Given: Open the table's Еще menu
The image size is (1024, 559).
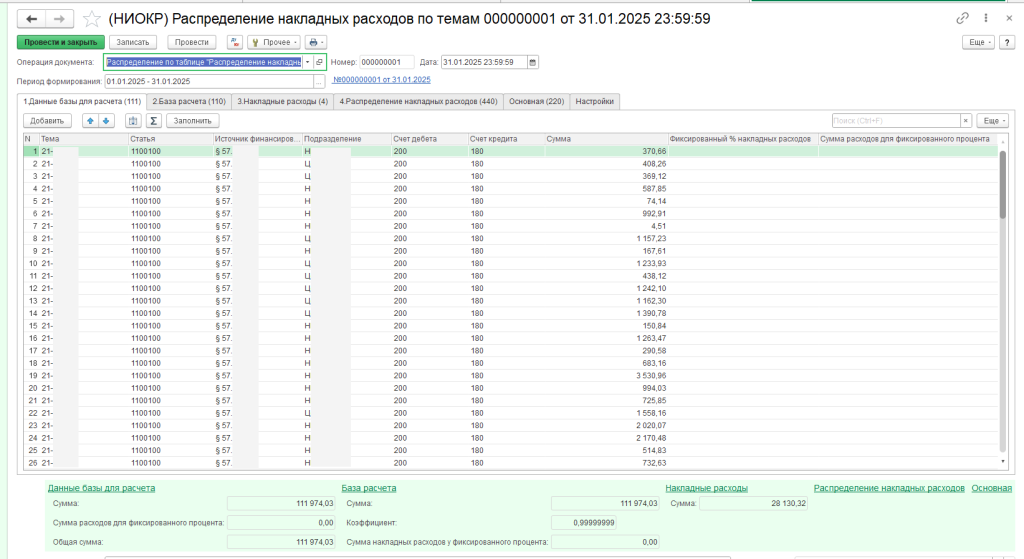Looking at the screenshot, I should (x=991, y=120).
